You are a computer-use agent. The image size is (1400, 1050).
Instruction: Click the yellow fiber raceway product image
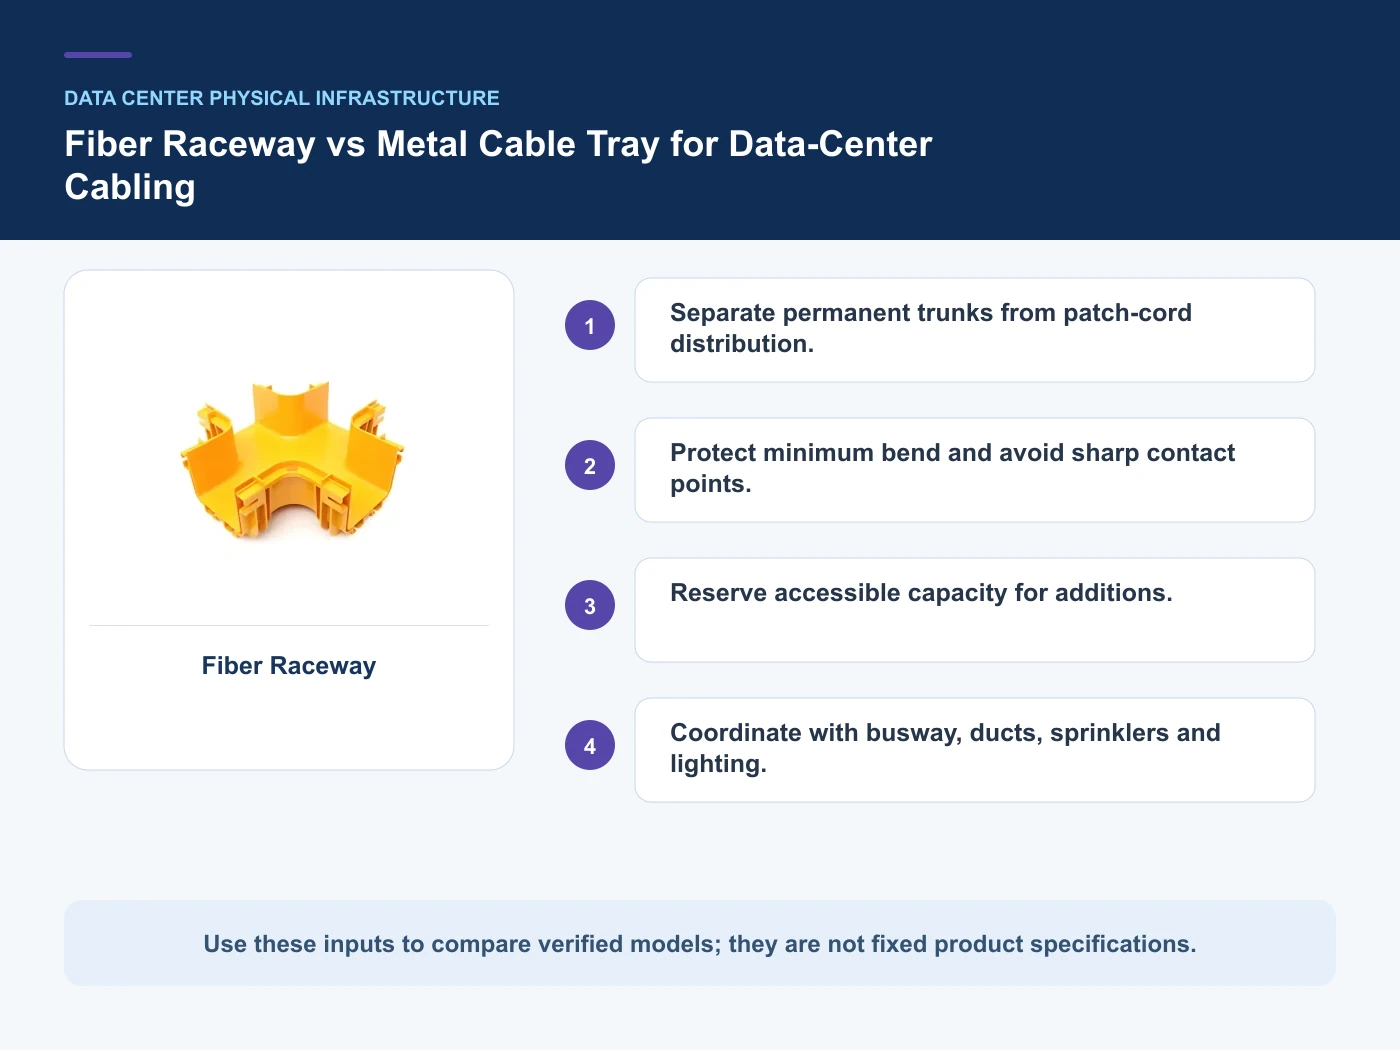pos(291,460)
